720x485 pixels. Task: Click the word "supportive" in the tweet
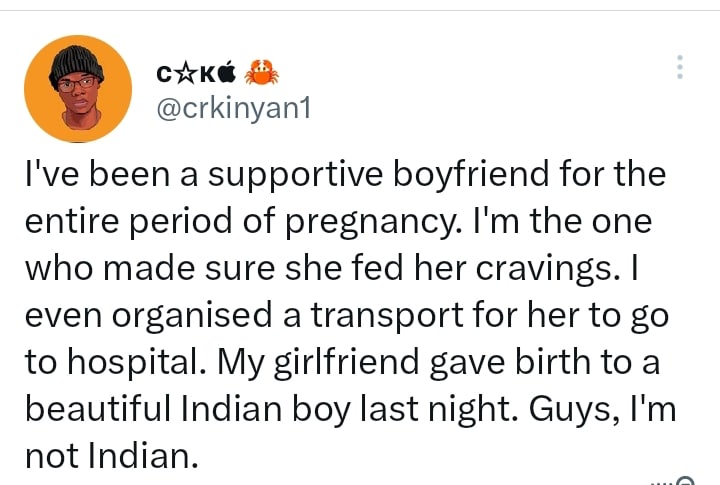click(295, 176)
